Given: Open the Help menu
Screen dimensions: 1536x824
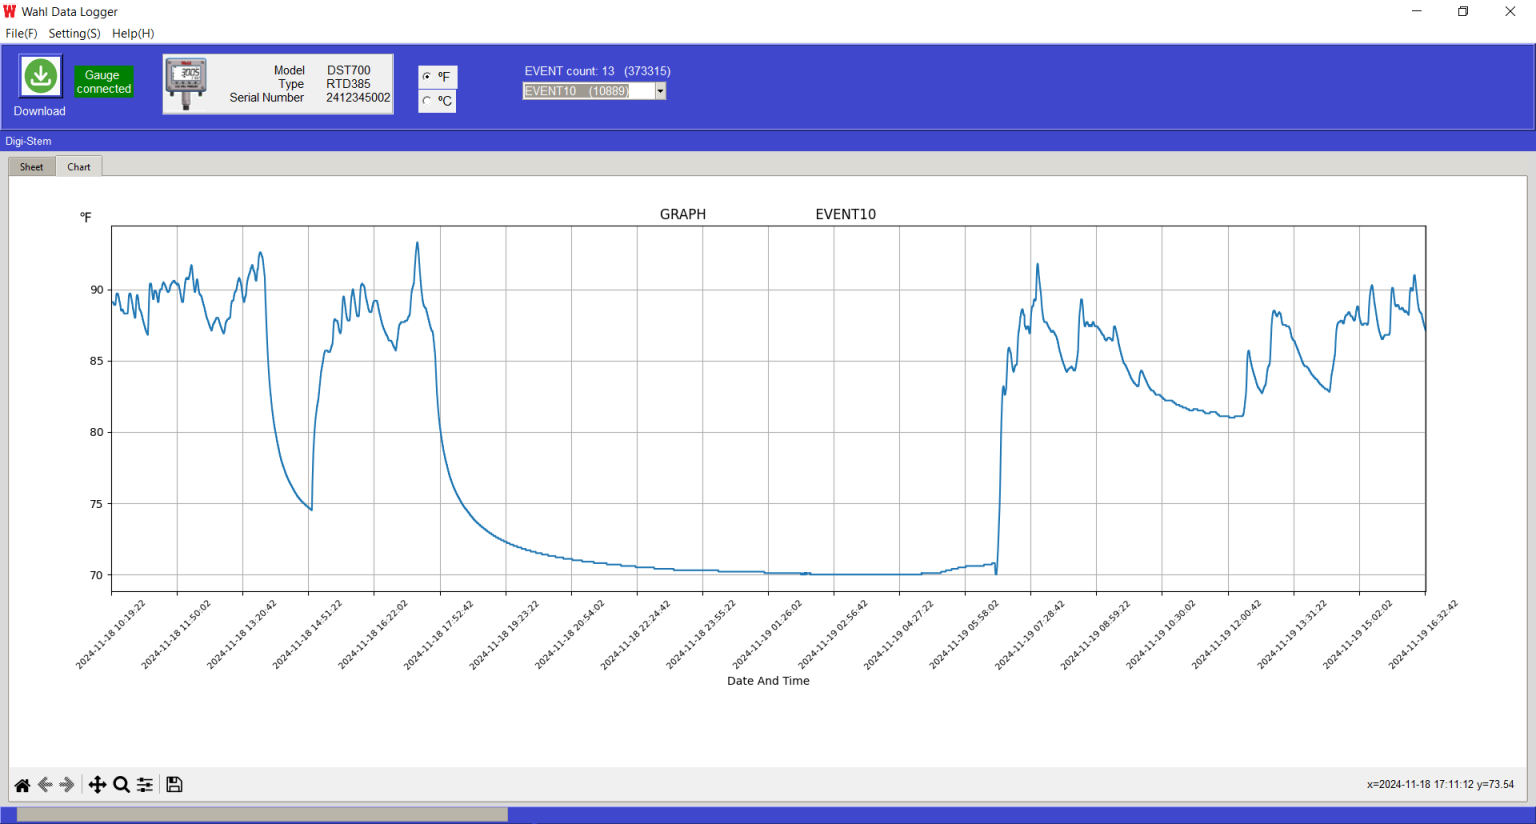Looking at the screenshot, I should coord(132,33).
